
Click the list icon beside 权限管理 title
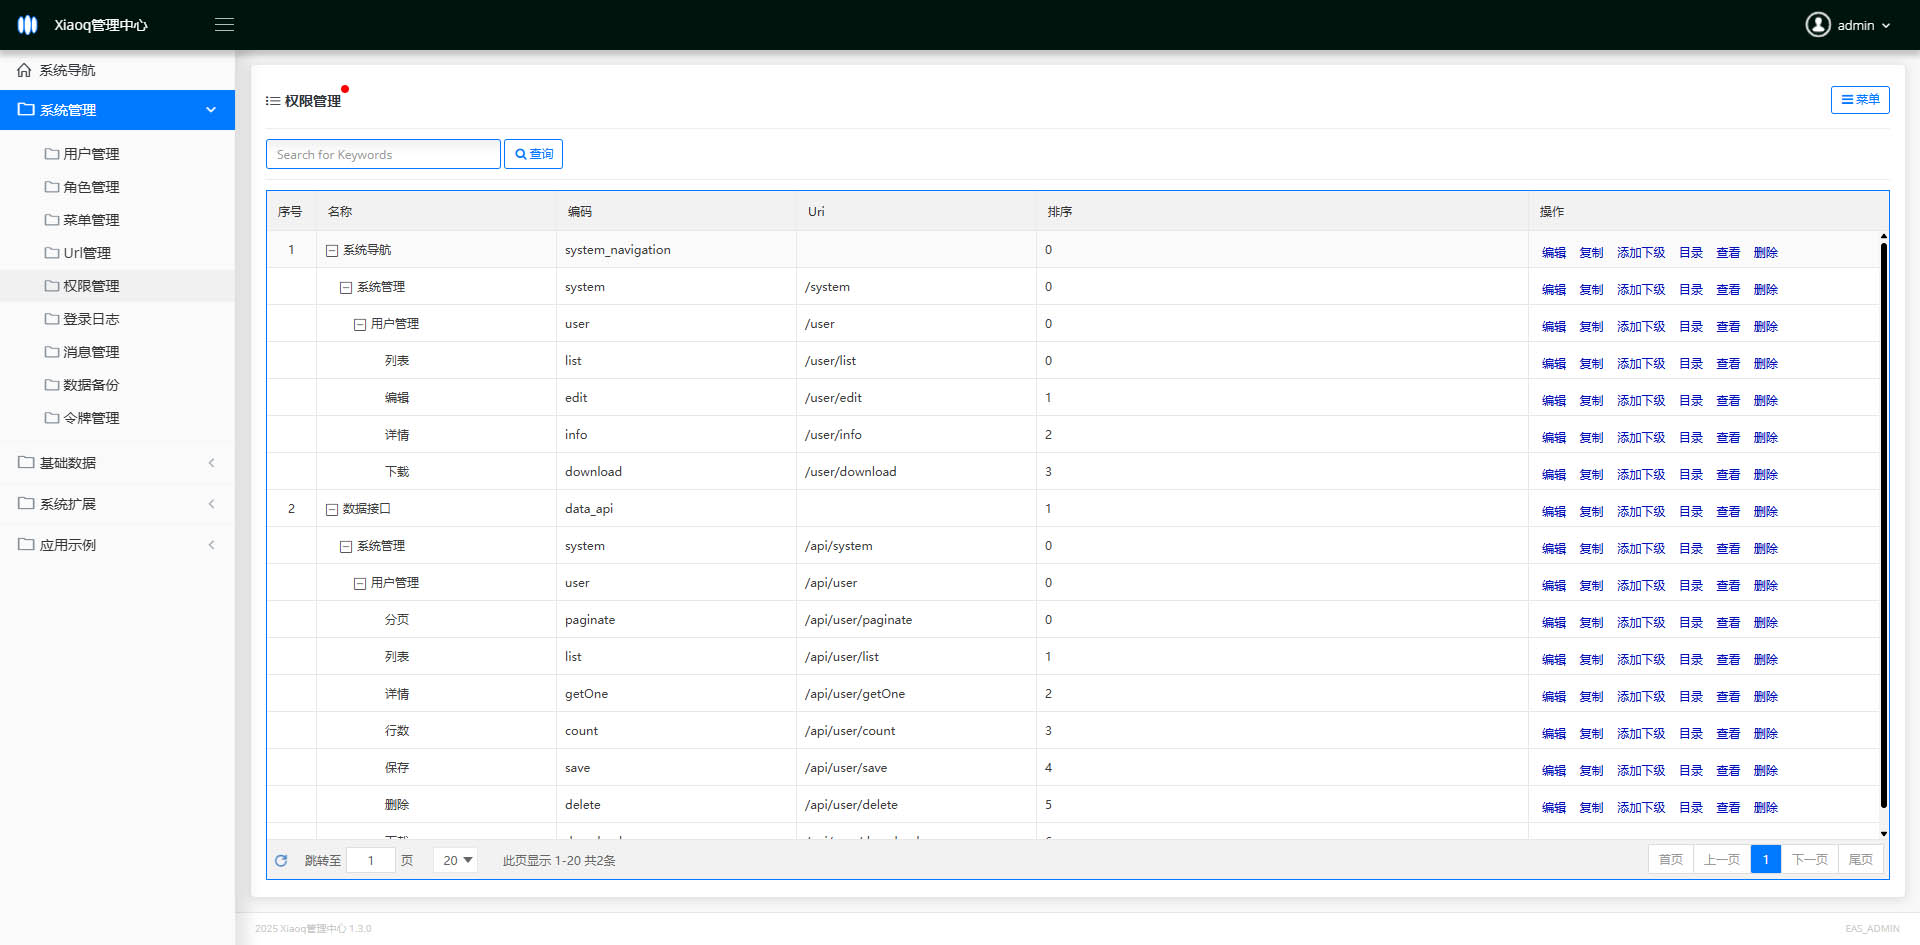(x=272, y=101)
